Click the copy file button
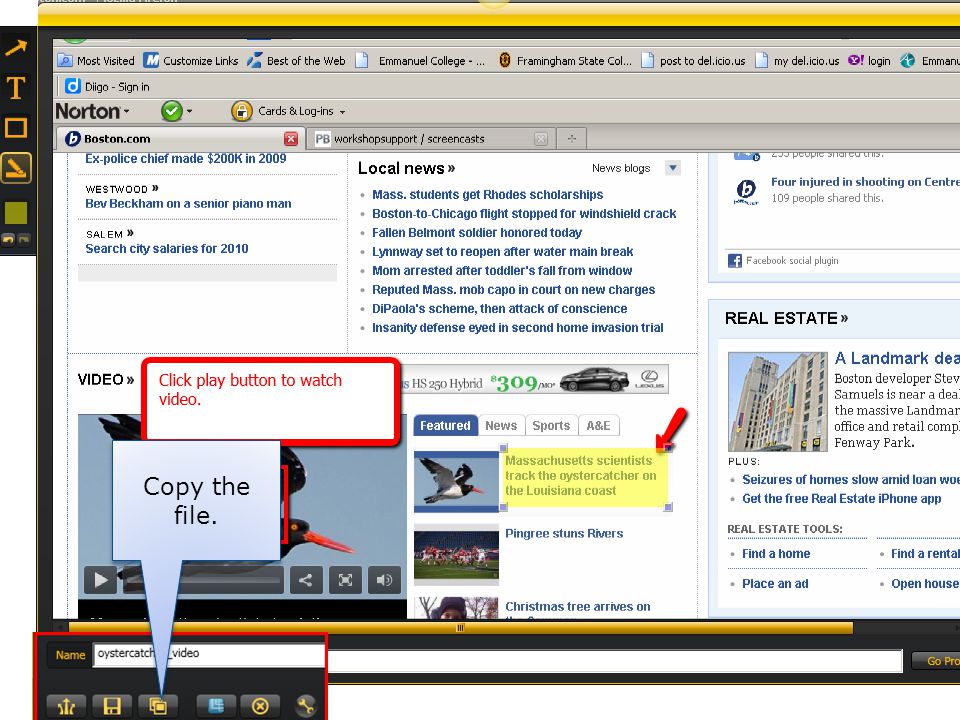The width and height of the screenshot is (960, 720). 158,707
